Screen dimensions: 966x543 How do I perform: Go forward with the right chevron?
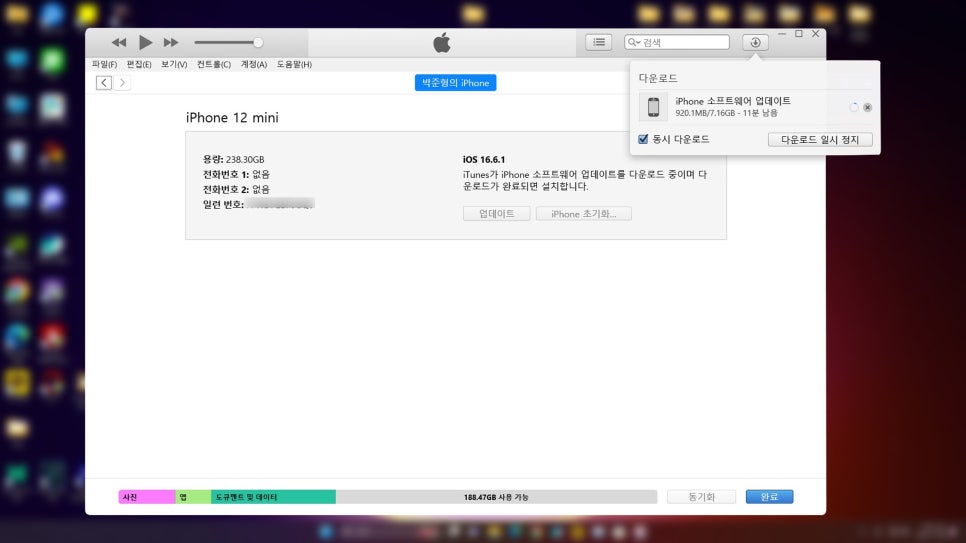tap(122, 83)
